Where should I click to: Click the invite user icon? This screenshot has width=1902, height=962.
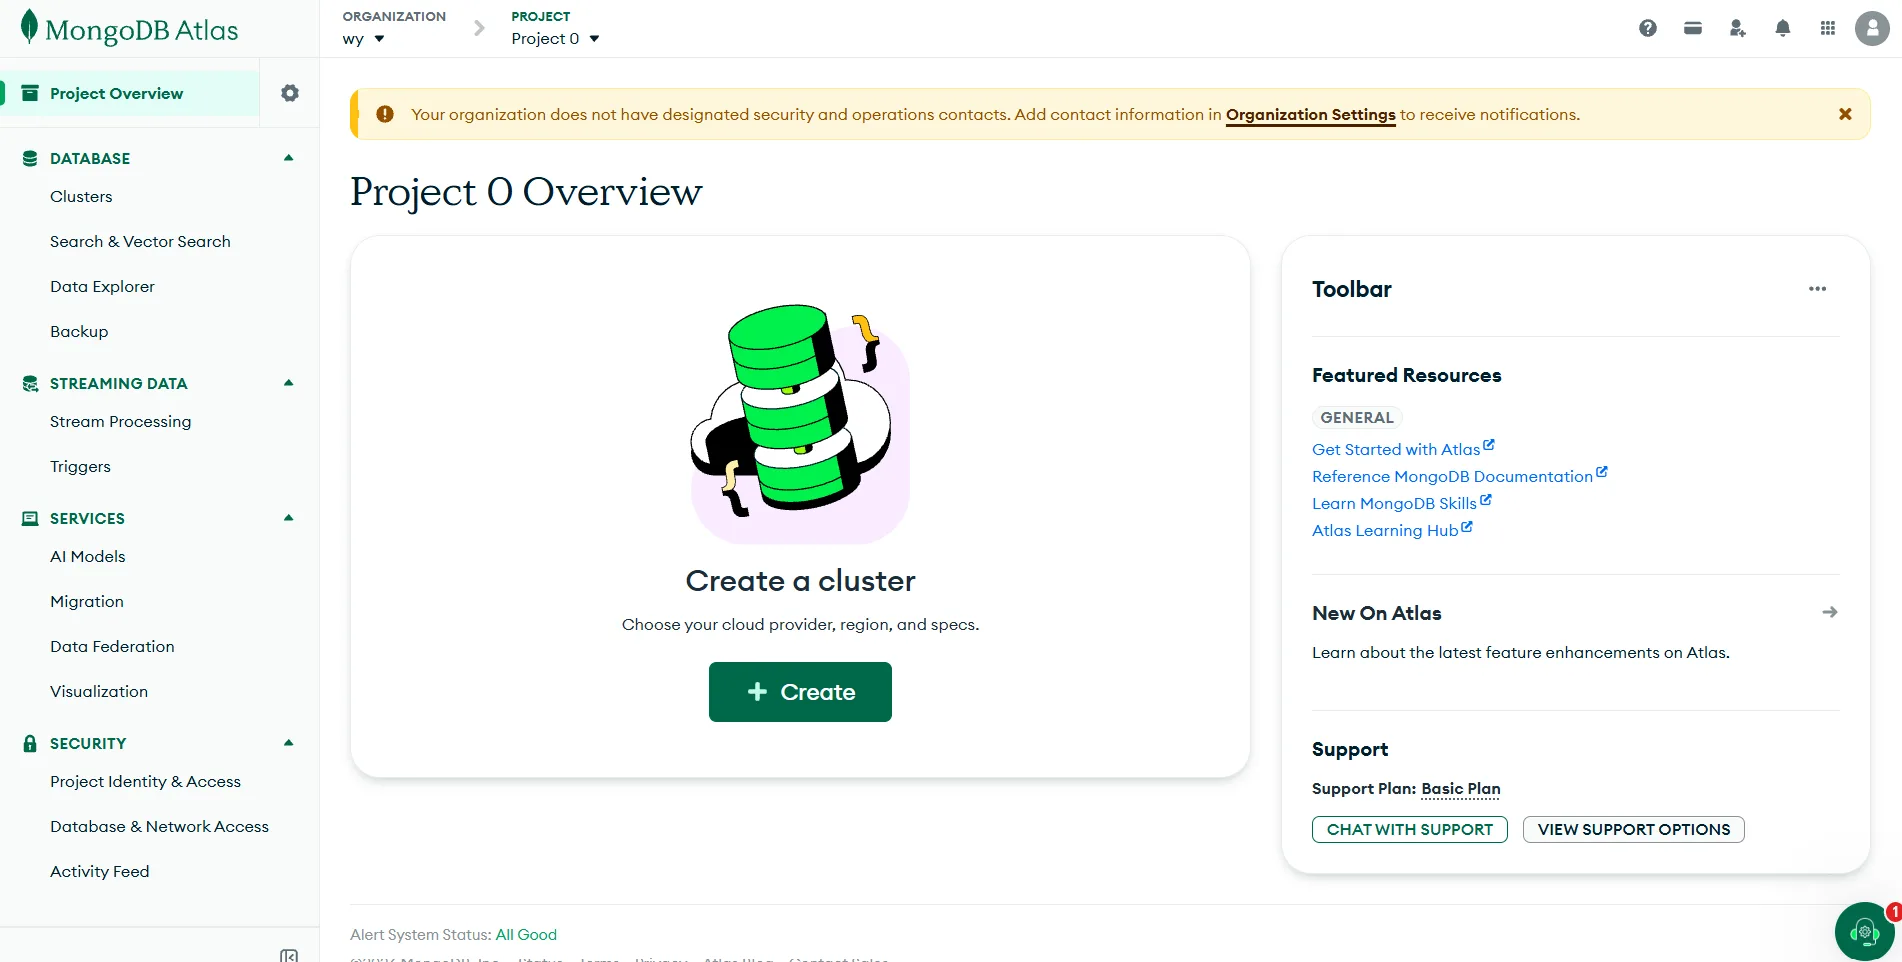(1738, 28)
